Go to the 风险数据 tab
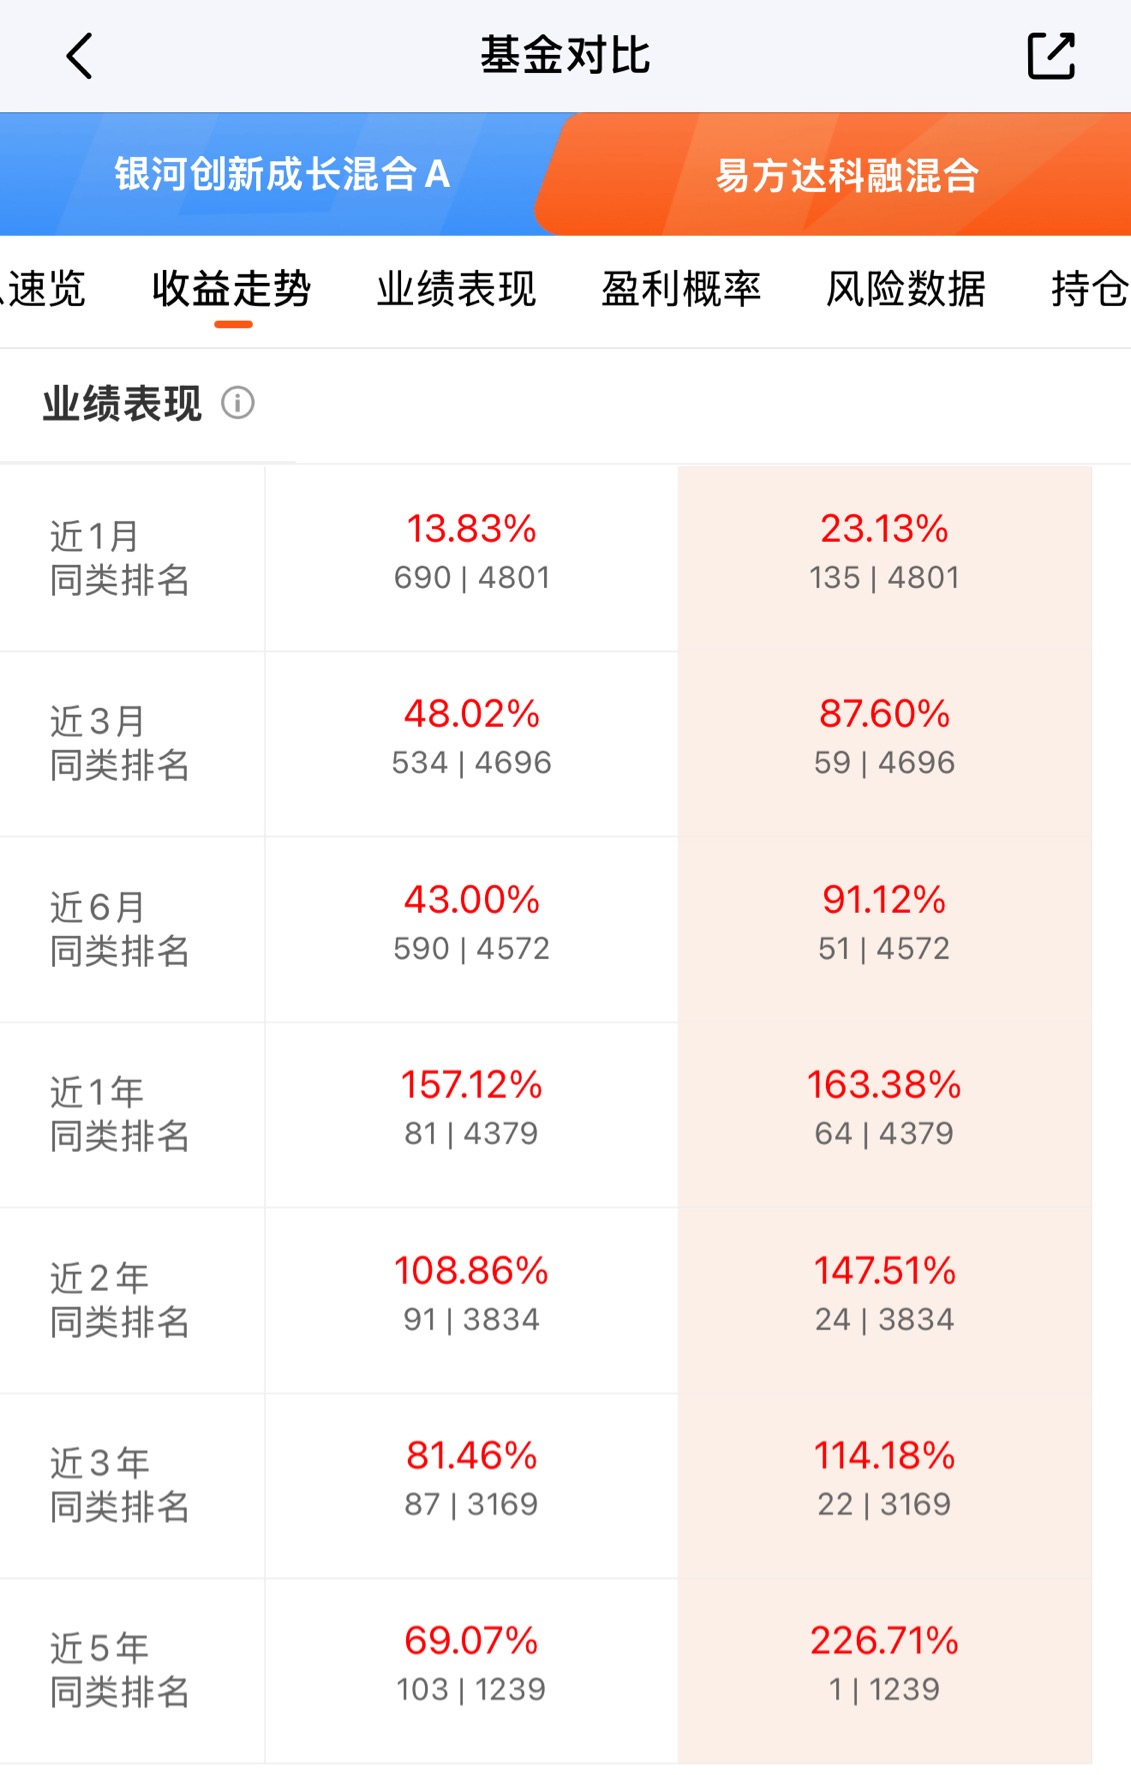This screenshot has width=1131, height=1775. [x=906, y=289]
